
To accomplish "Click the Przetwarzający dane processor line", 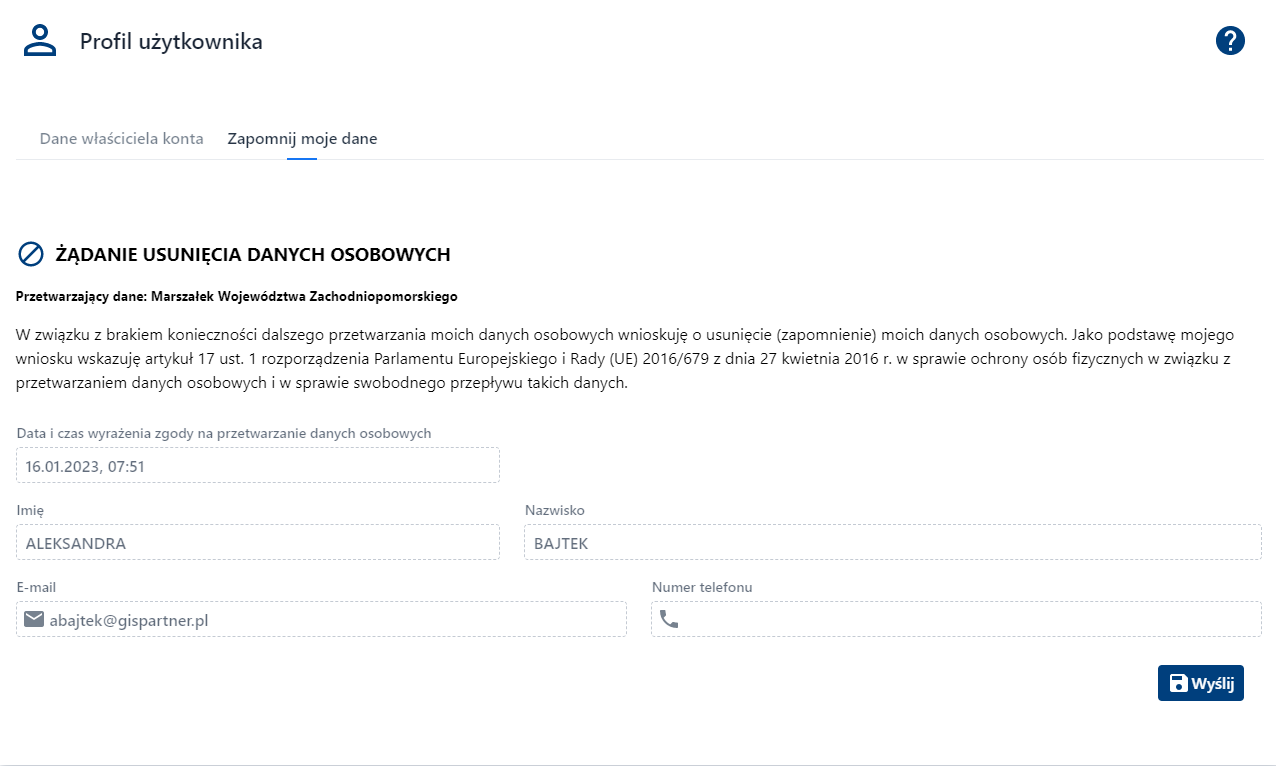I will point(237,297).
